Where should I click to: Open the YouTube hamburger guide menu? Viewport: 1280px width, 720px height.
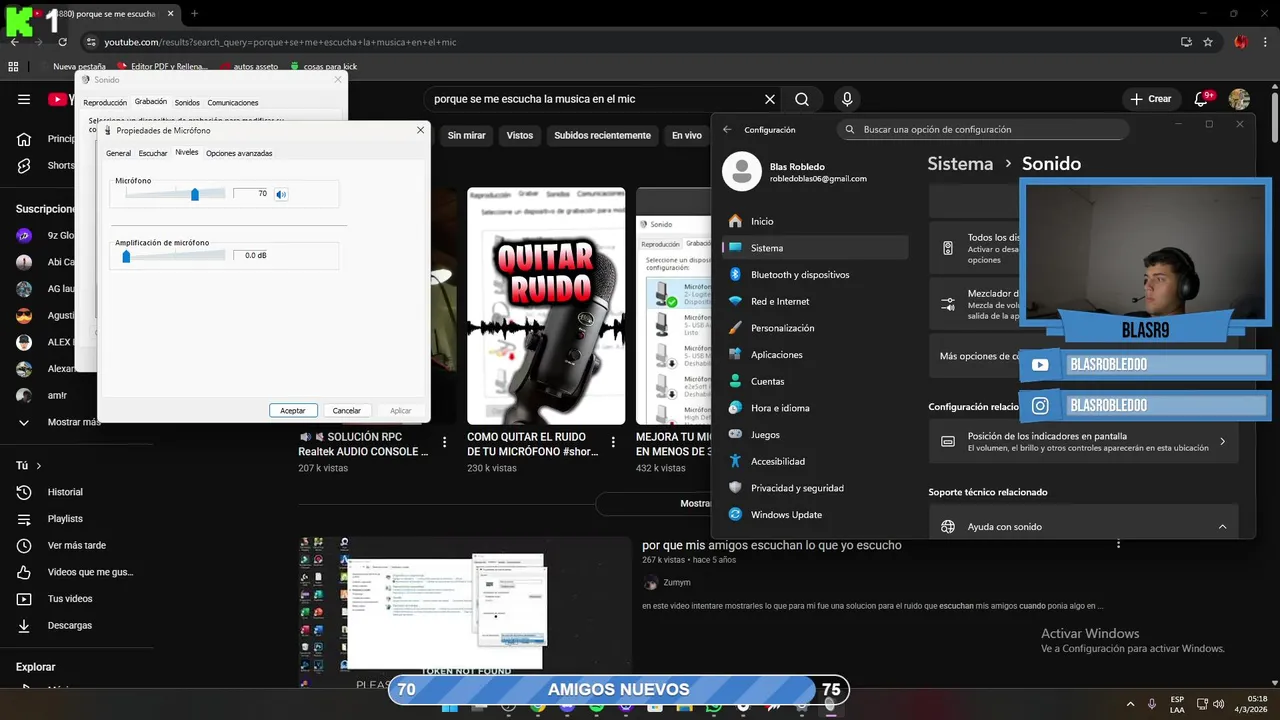(x=24, y=99)
